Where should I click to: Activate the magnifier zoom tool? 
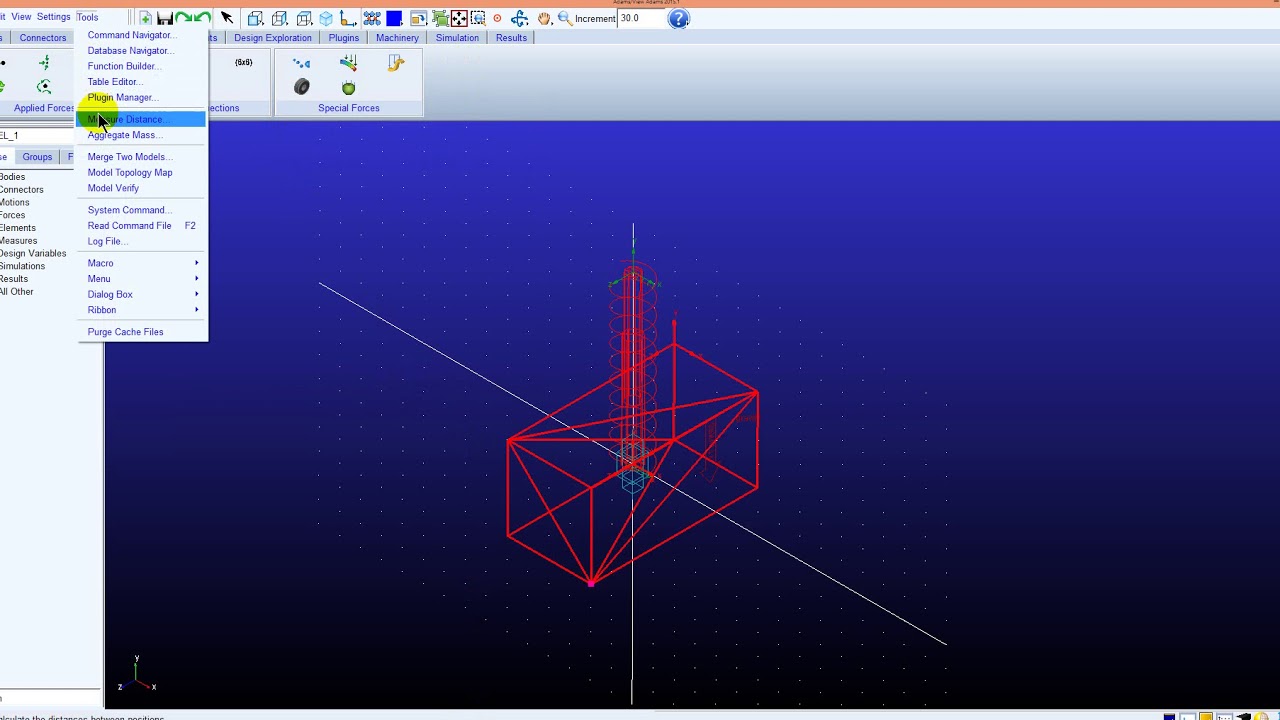[x=565, y=18]
